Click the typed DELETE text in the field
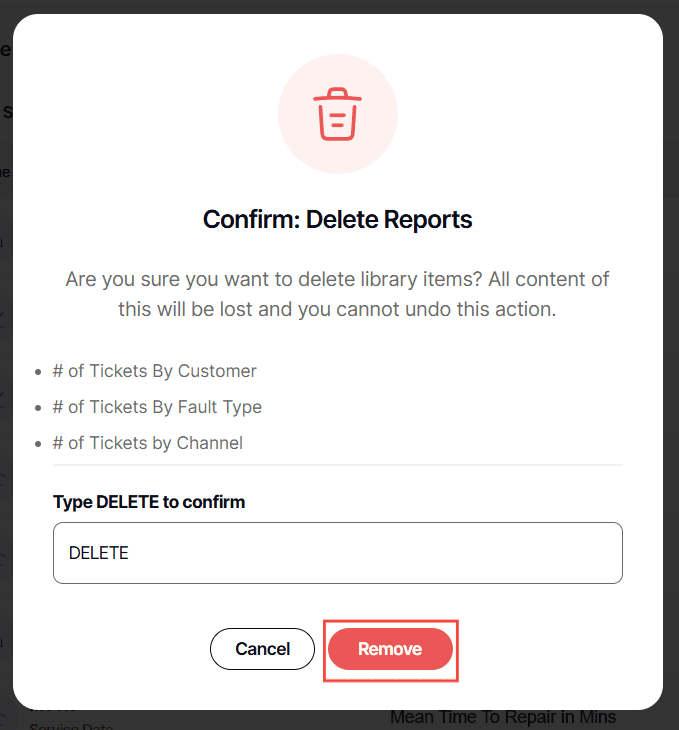The image size is (679, 730). (x=98, y=553)
